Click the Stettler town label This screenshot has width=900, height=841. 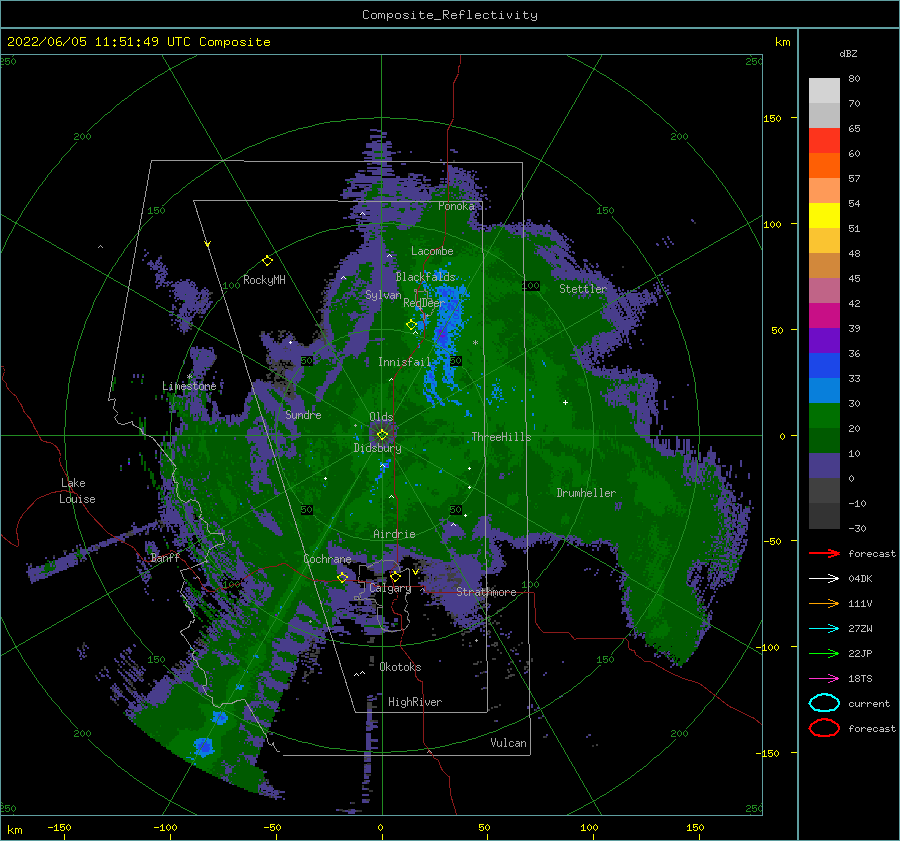click(x=583, y=289)
